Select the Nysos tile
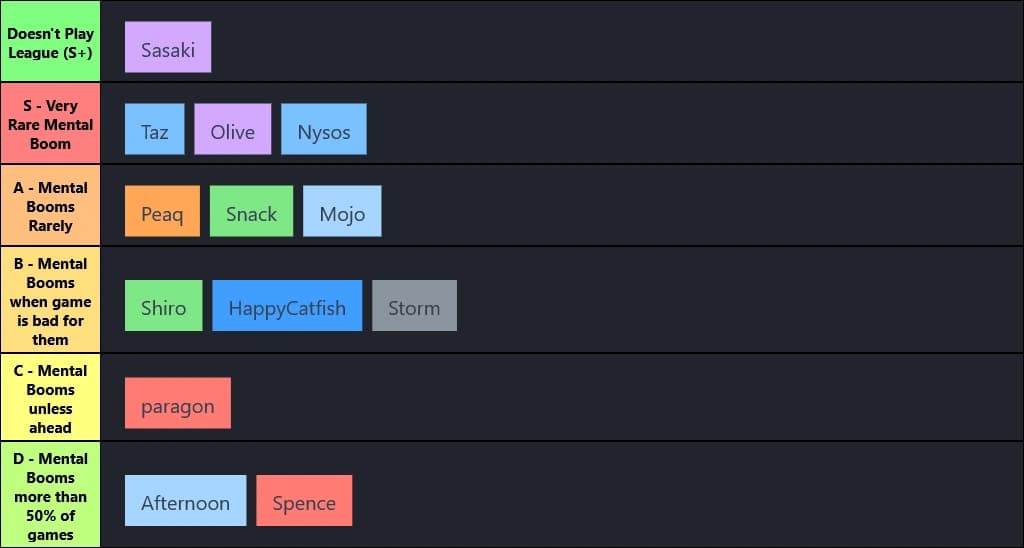Viewport: 1024px width, 548px height. point(324,129)
